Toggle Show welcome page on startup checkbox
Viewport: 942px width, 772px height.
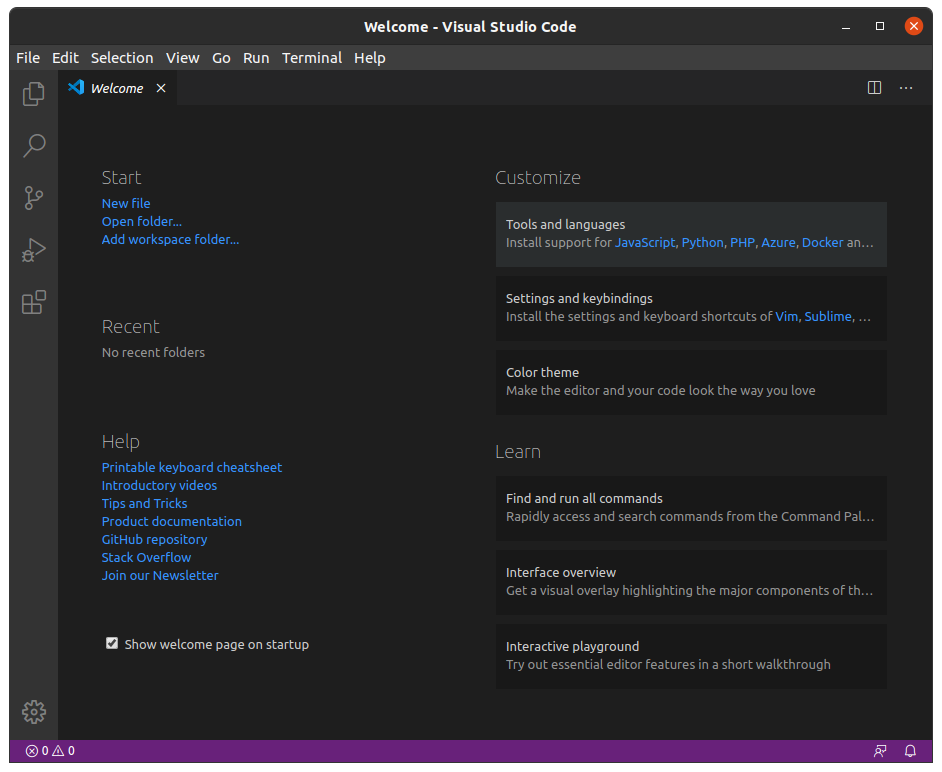(112, 643)
